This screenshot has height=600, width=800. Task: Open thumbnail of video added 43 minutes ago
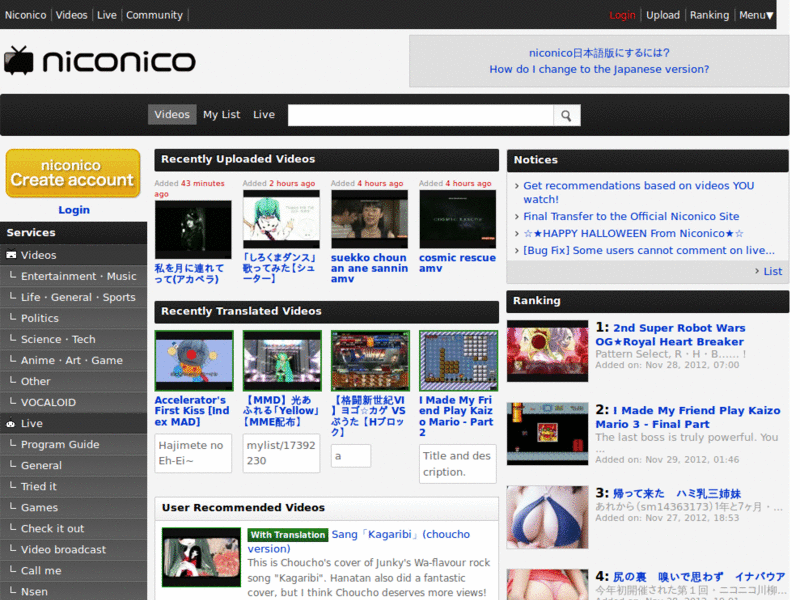[x=193, y=230]
